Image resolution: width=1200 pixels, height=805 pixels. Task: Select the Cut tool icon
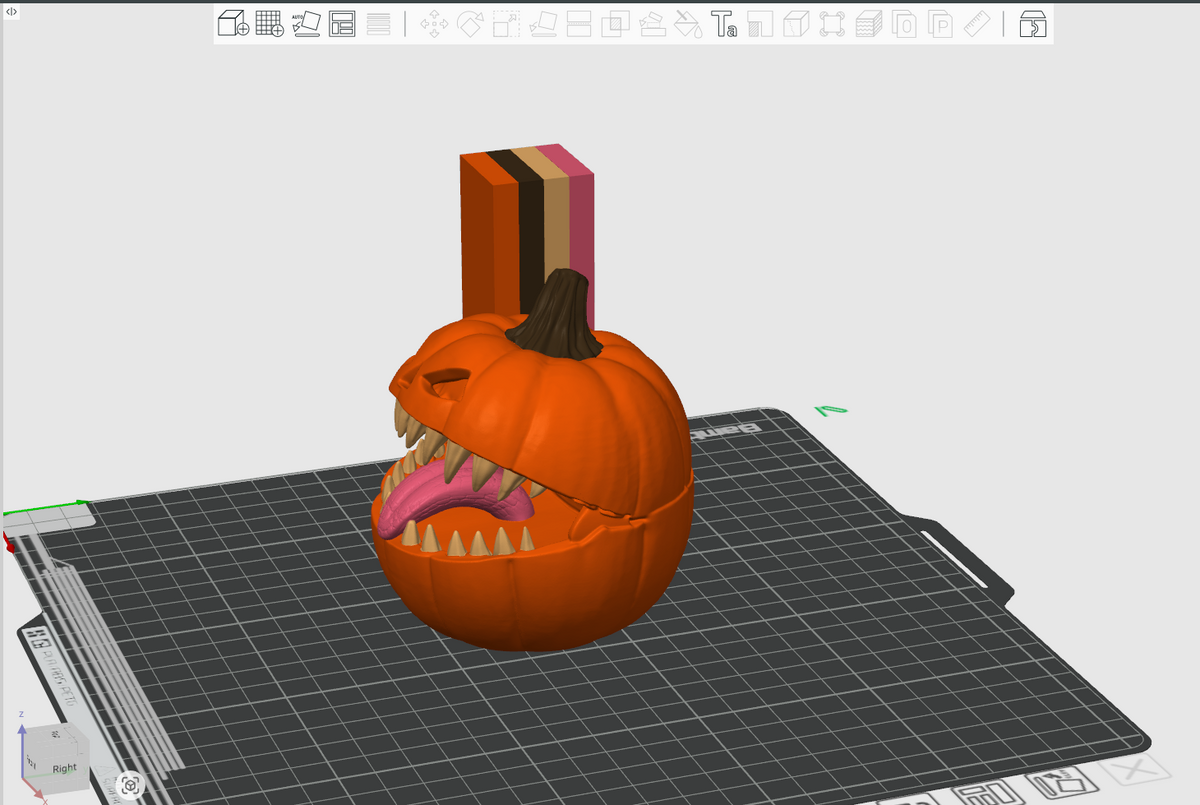pyautogui.click(x=579, y=24)
